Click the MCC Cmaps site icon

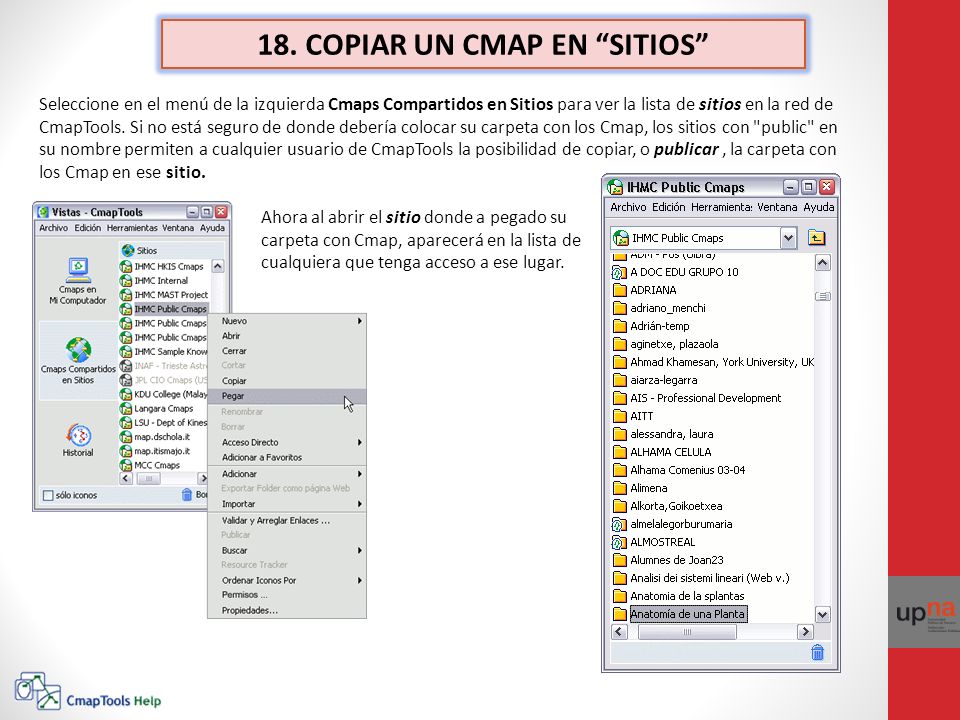point(126,465)
